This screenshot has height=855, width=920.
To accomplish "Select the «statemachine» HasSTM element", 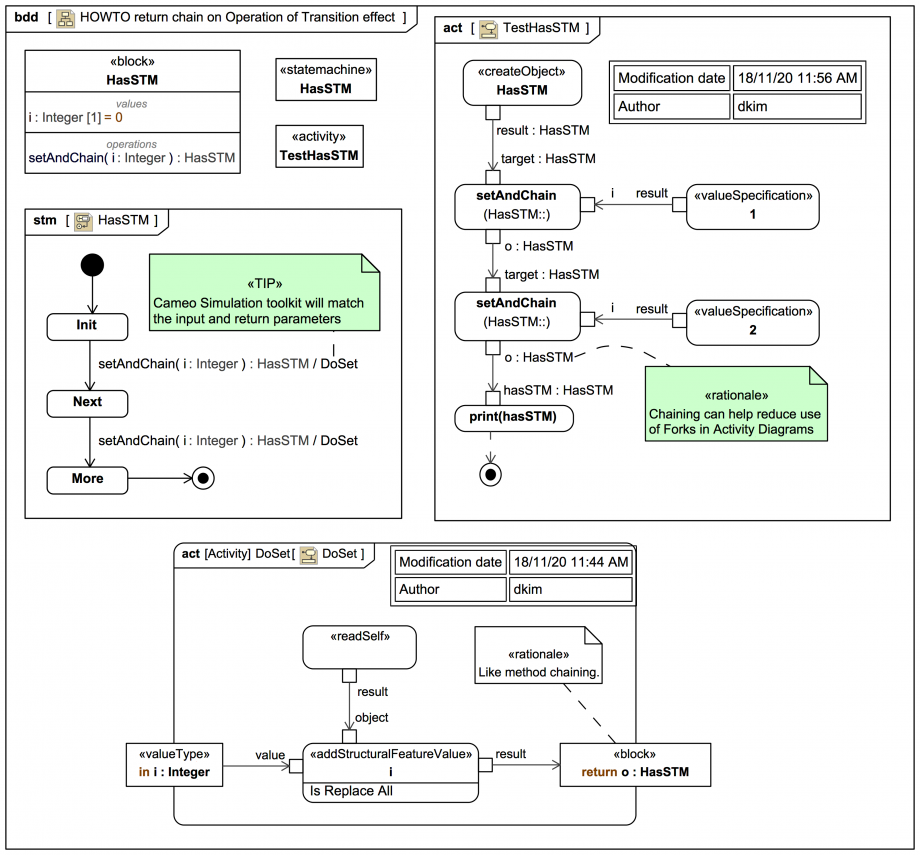I will (326, 79).
